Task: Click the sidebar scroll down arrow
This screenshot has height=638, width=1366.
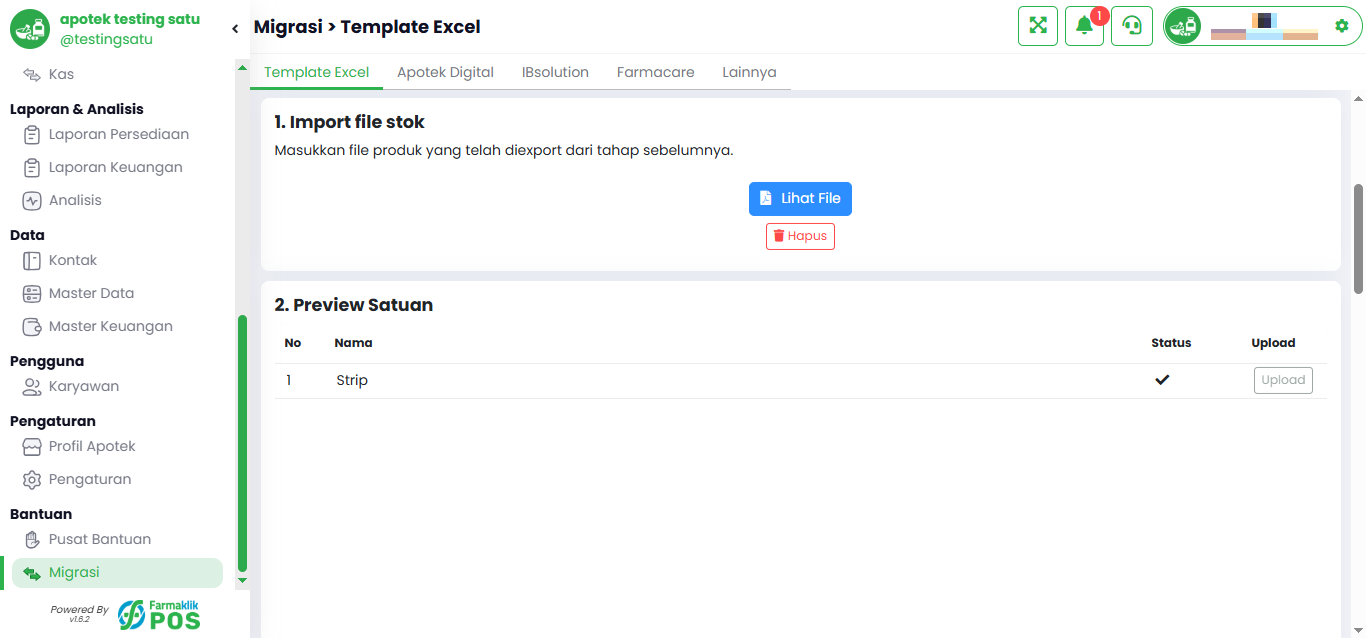Action: coord(241,580)
